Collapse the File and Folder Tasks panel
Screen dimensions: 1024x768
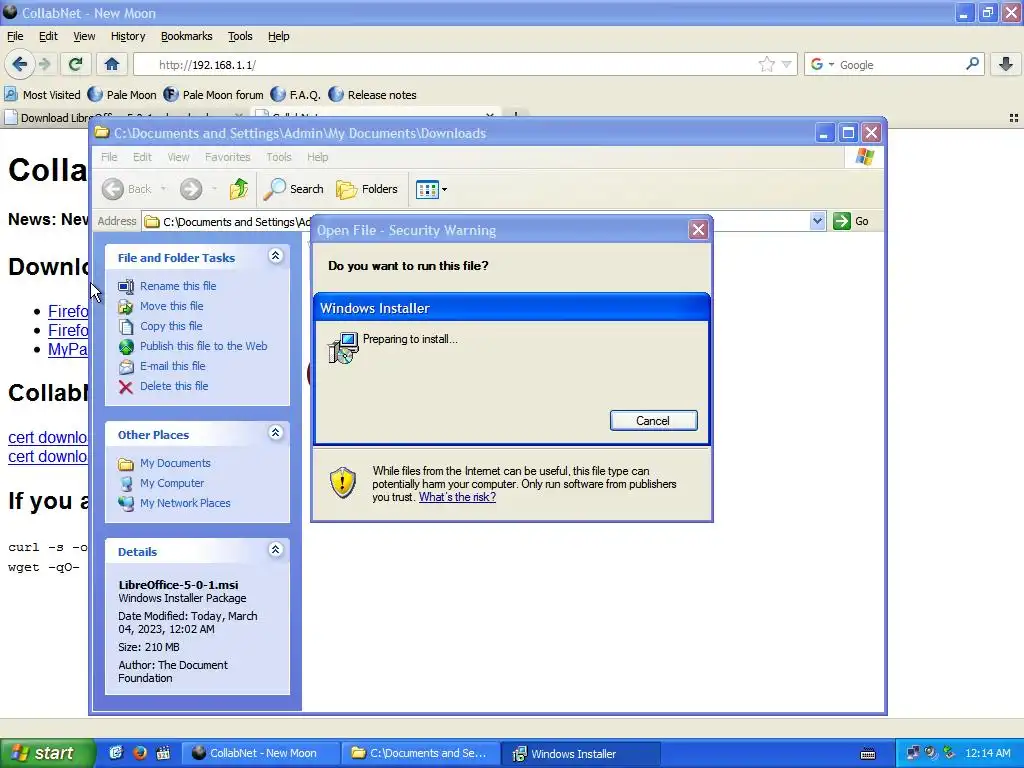point(276,256)
